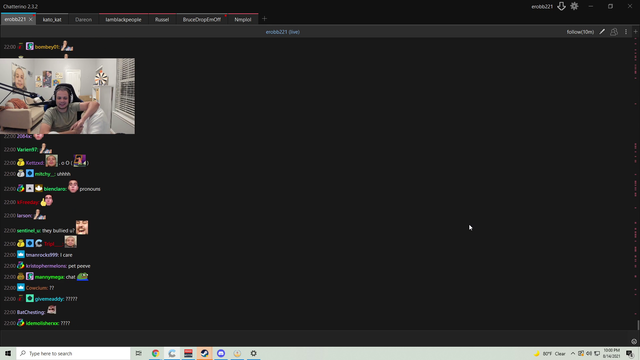Click bienclaro's brown crown badge
Image resolution: width=640 pixels, height=360 pixels.
click(39, 188)
